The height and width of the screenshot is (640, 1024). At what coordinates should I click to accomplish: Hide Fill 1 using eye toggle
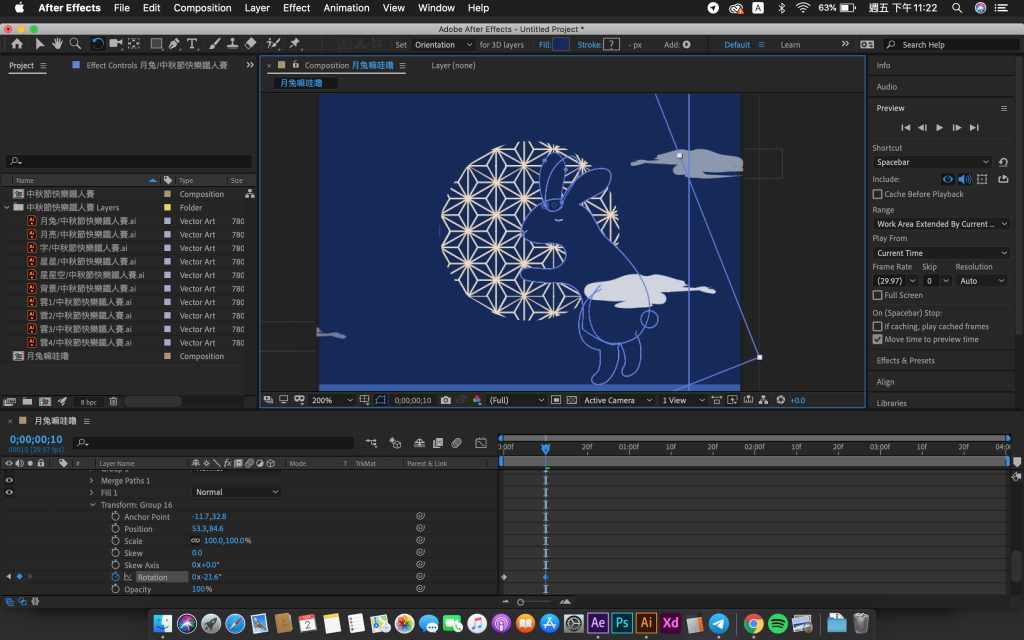click(10, 492)
